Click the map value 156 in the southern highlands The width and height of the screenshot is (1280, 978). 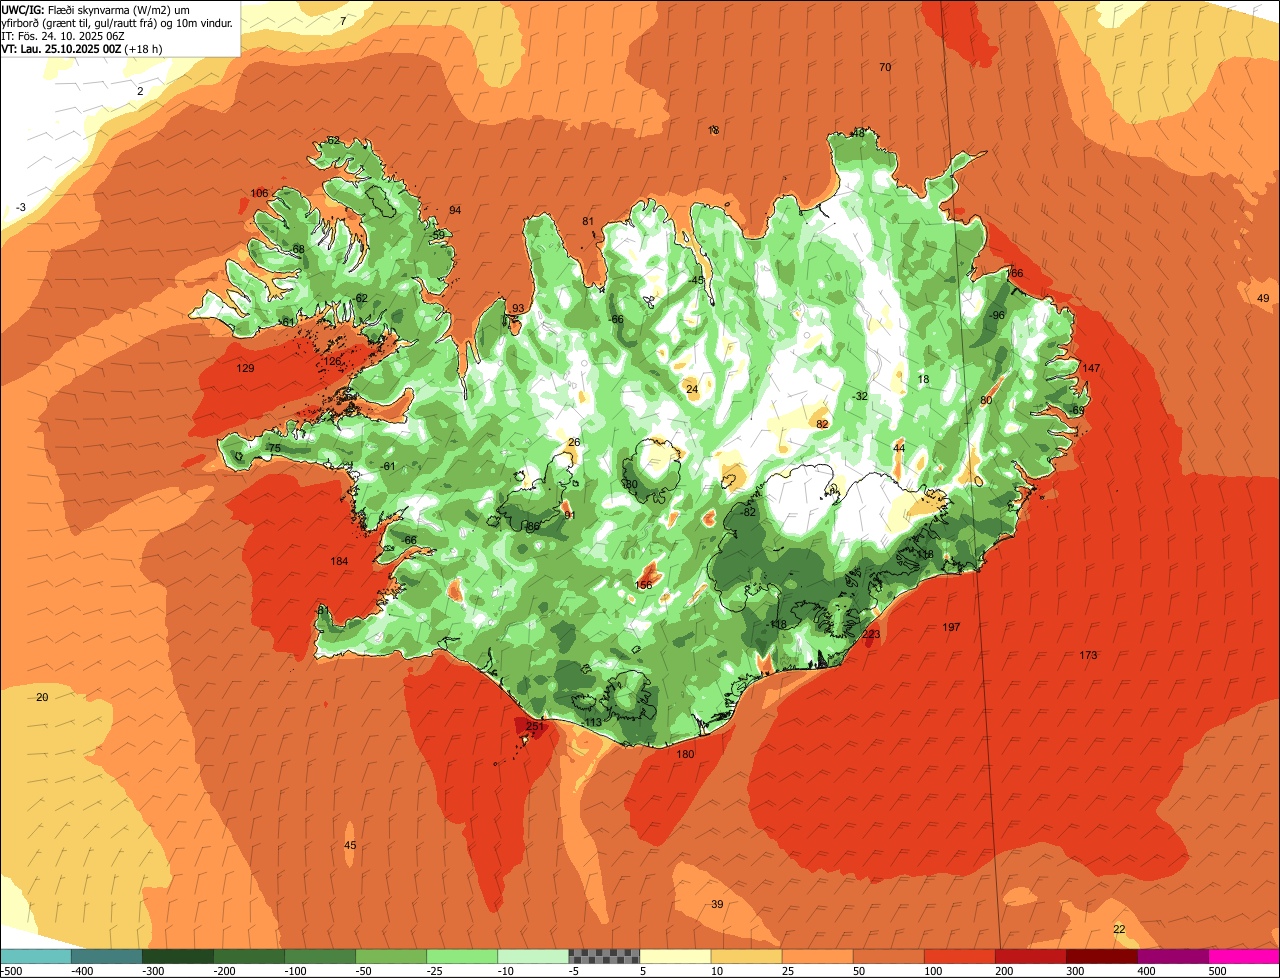644,585
